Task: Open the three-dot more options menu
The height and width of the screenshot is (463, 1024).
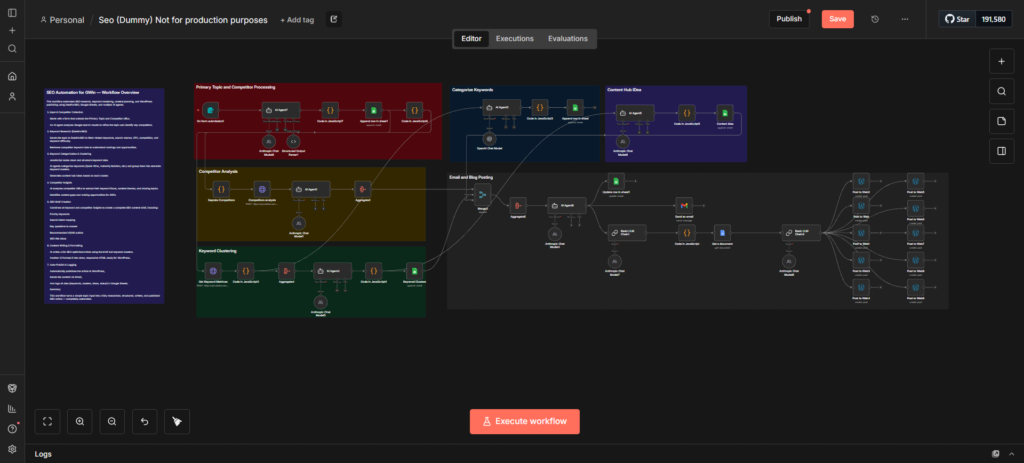Action: 905,19
